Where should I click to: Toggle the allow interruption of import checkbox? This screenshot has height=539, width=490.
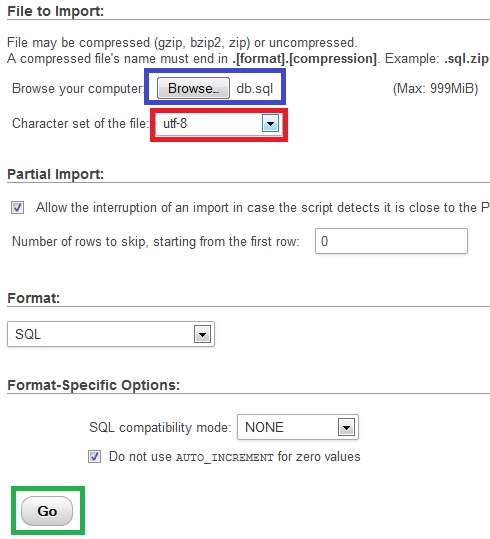(17, 208)
